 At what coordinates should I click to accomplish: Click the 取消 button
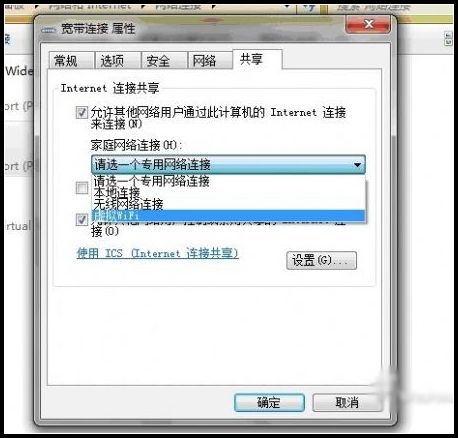(347, 402)
